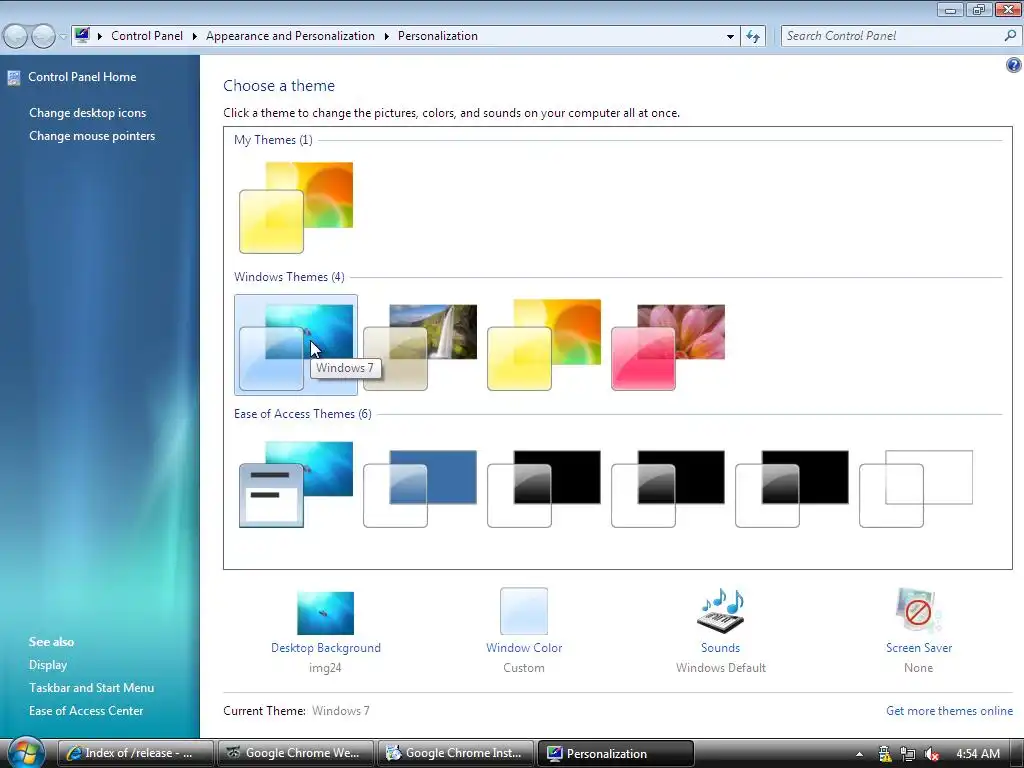Select the second black high contrast theme
Image resolution: width=1024 pixels, height=768 pixels.
[668, 488]
